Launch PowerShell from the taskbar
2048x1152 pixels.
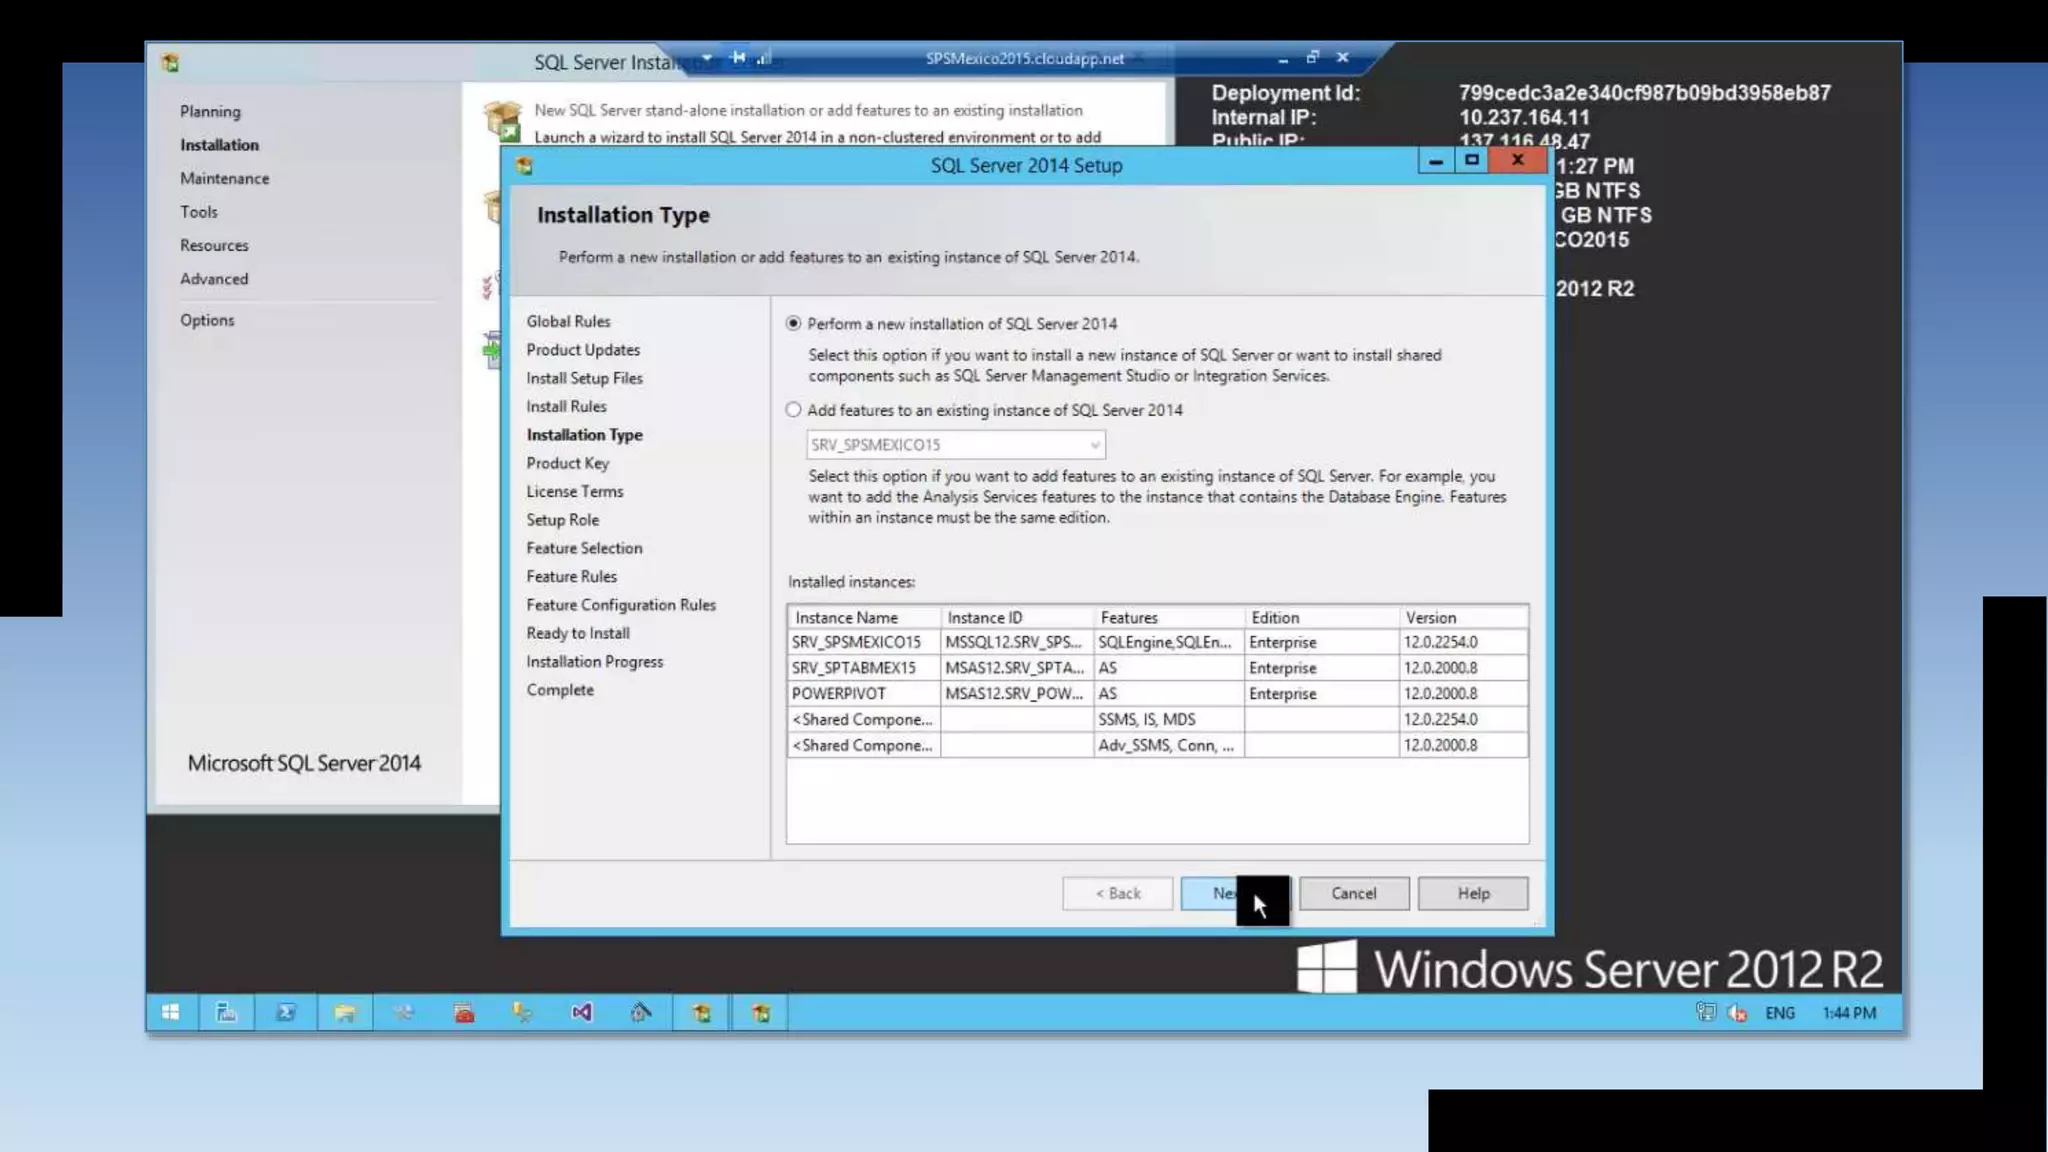click(286, 1012)
